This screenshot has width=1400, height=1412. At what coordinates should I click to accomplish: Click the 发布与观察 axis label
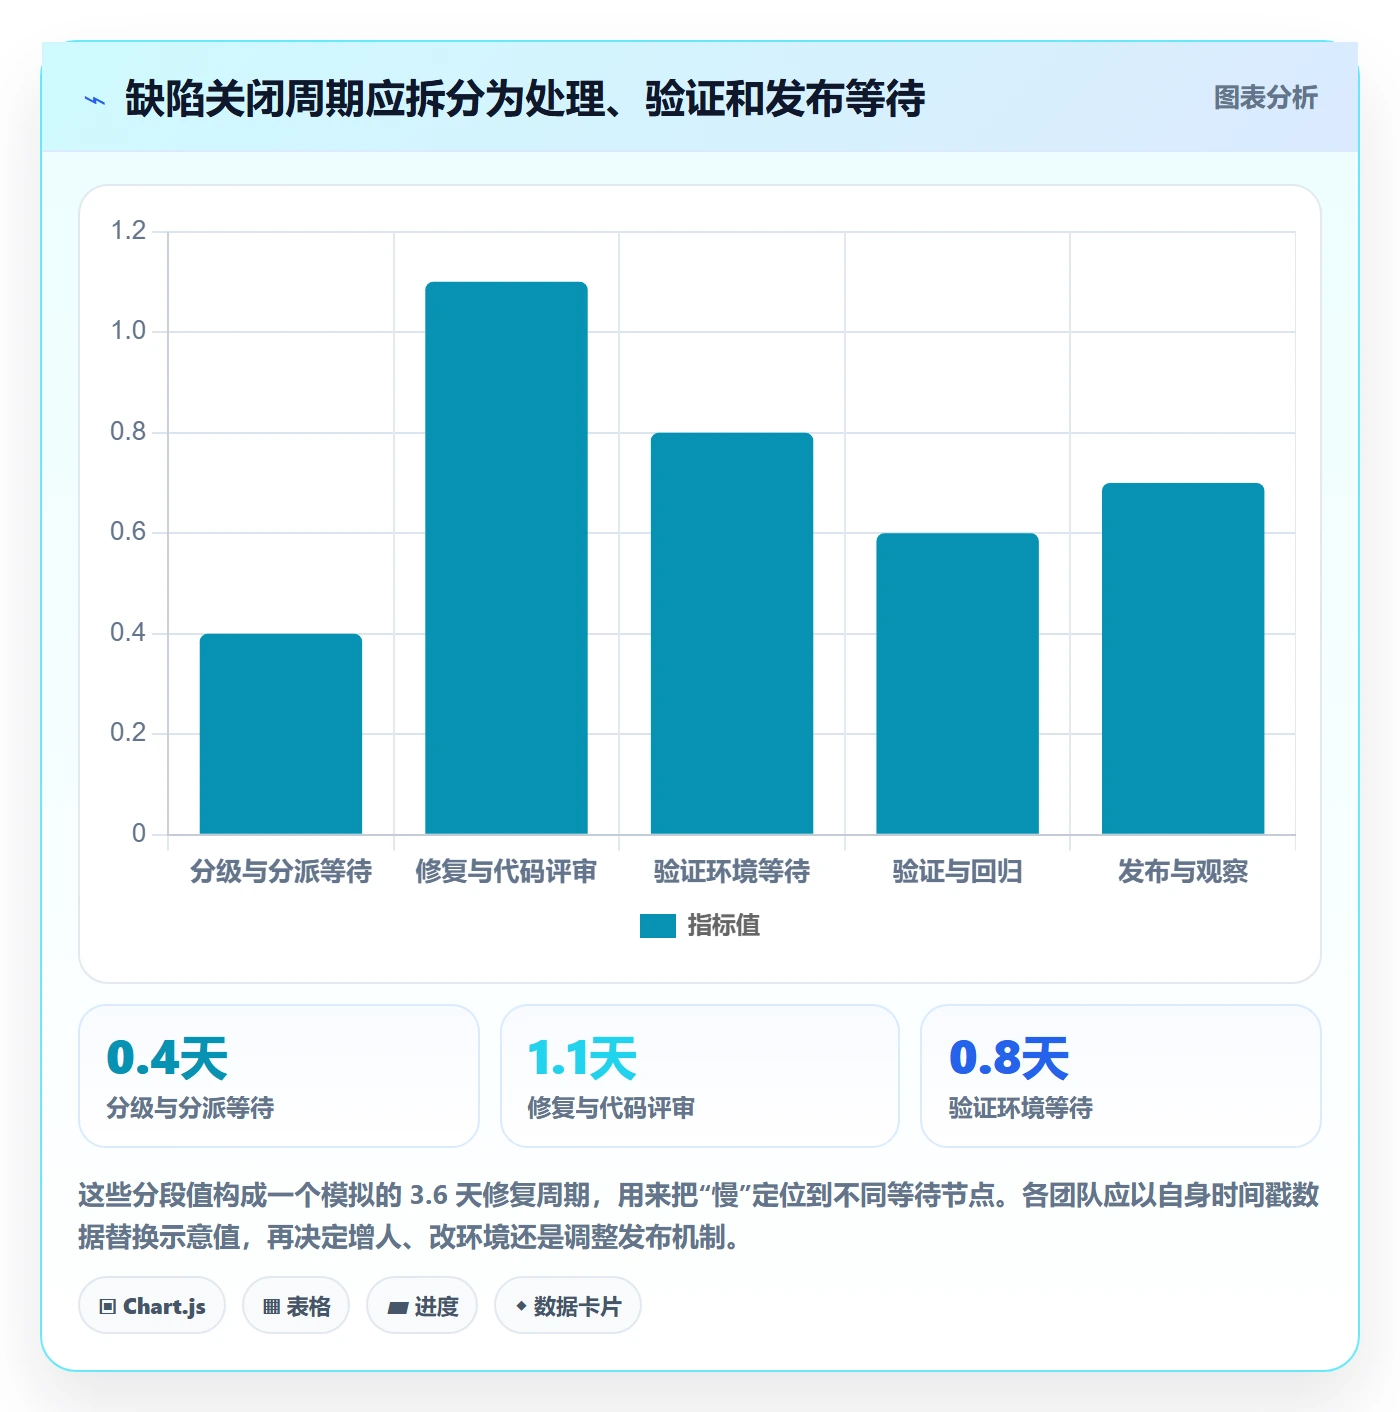pyautogui.click(x=1183, y=872)
